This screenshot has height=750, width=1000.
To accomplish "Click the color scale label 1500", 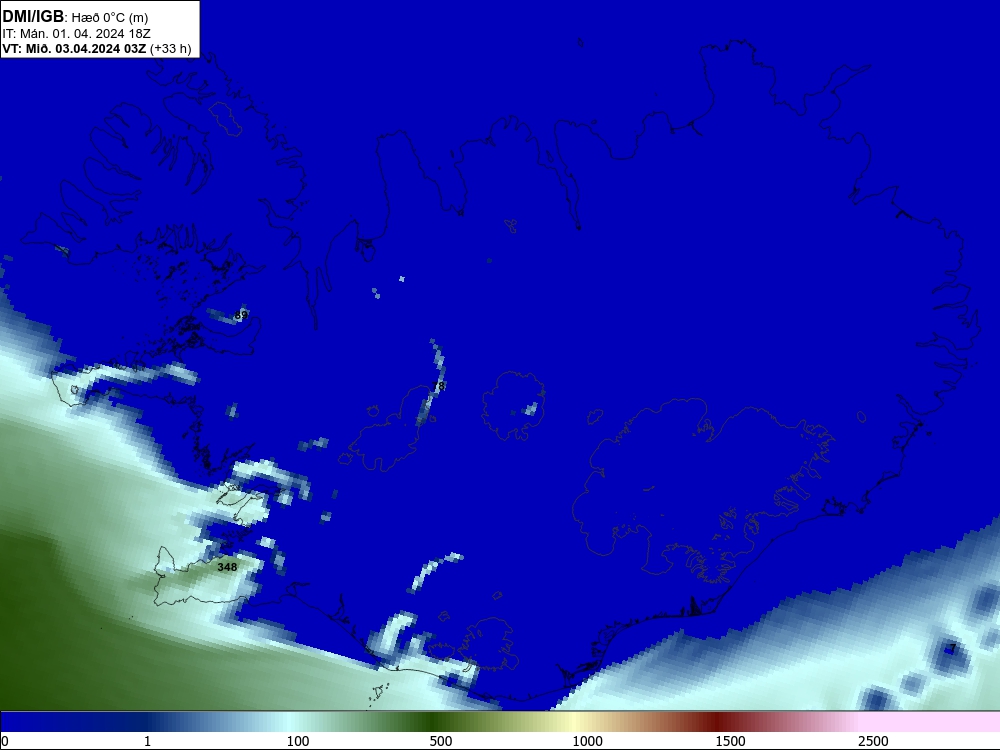I will tap(730, 741).
